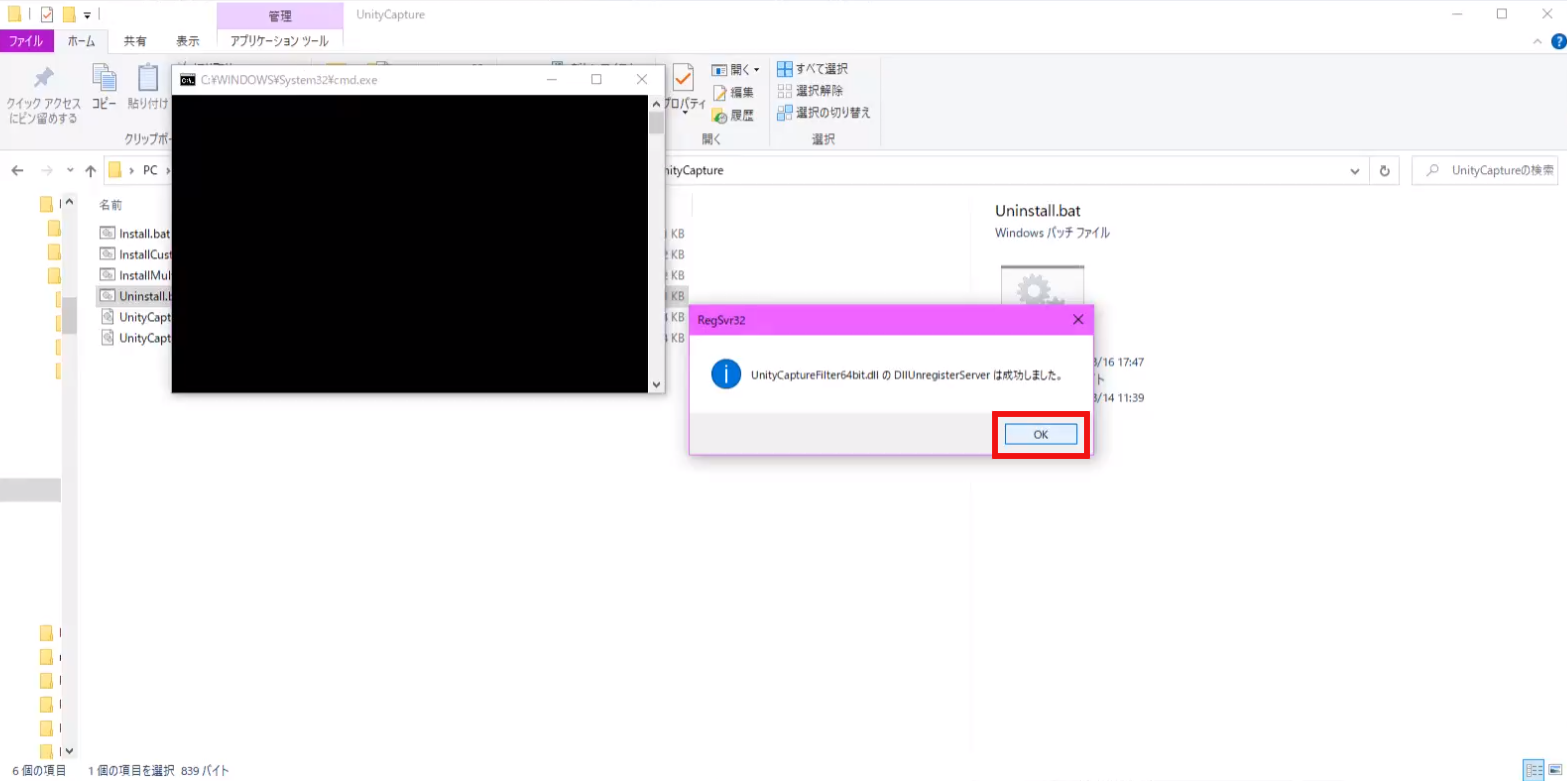Viewport: 1567px width, 781px height.
Task: Maximize the UnityCapture Explorer window
Action: click(1502, 14)
